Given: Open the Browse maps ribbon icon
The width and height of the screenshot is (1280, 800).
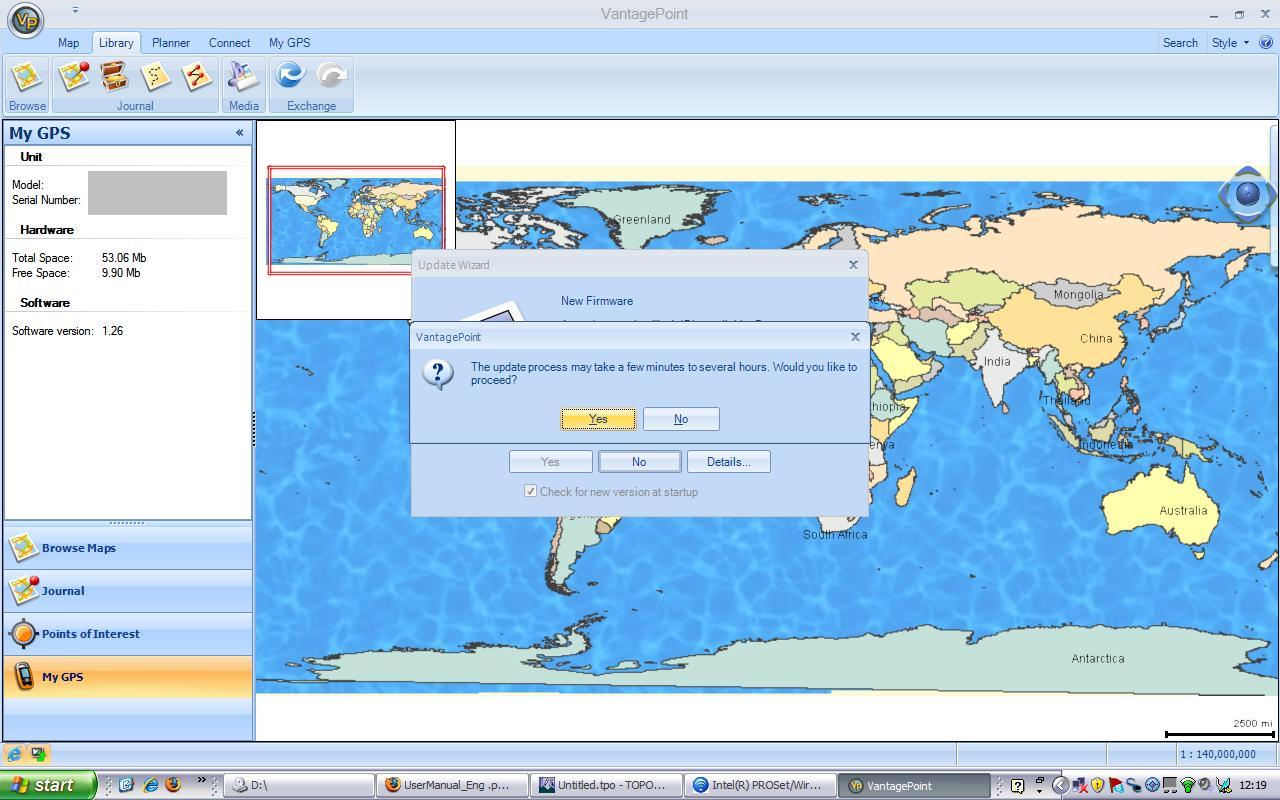Looking at the screenshot, I should (27, 77).
